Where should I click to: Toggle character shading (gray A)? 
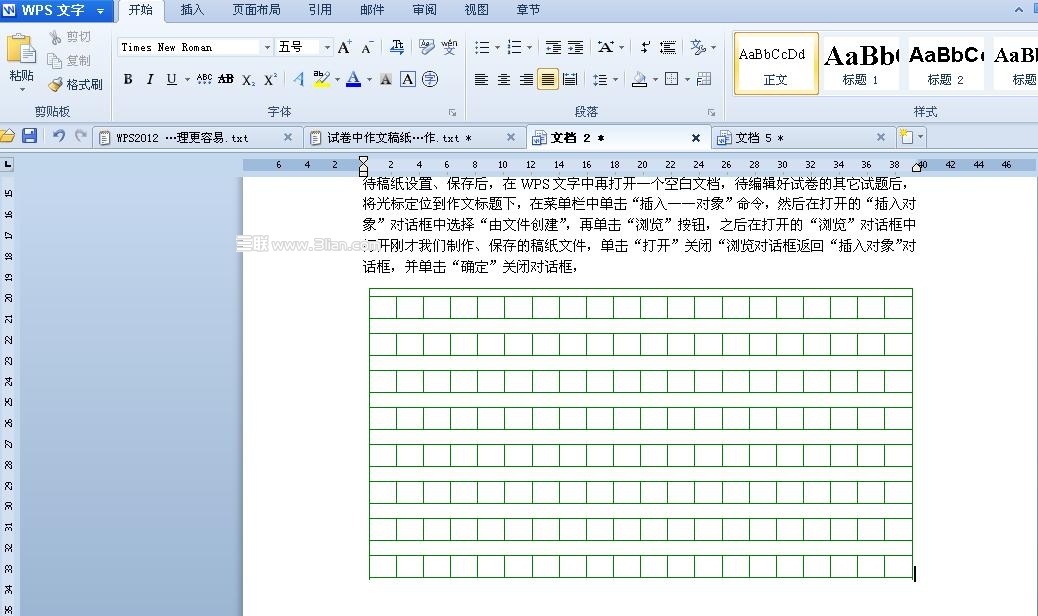(x=385, y=79)
